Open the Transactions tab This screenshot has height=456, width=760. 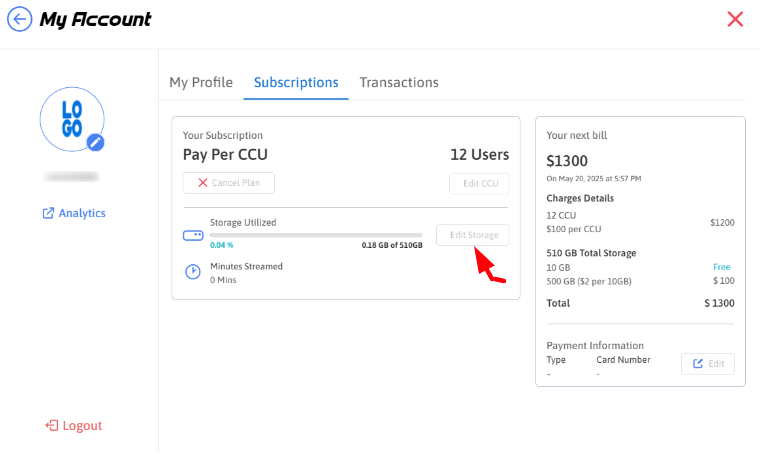coord(399,82)
